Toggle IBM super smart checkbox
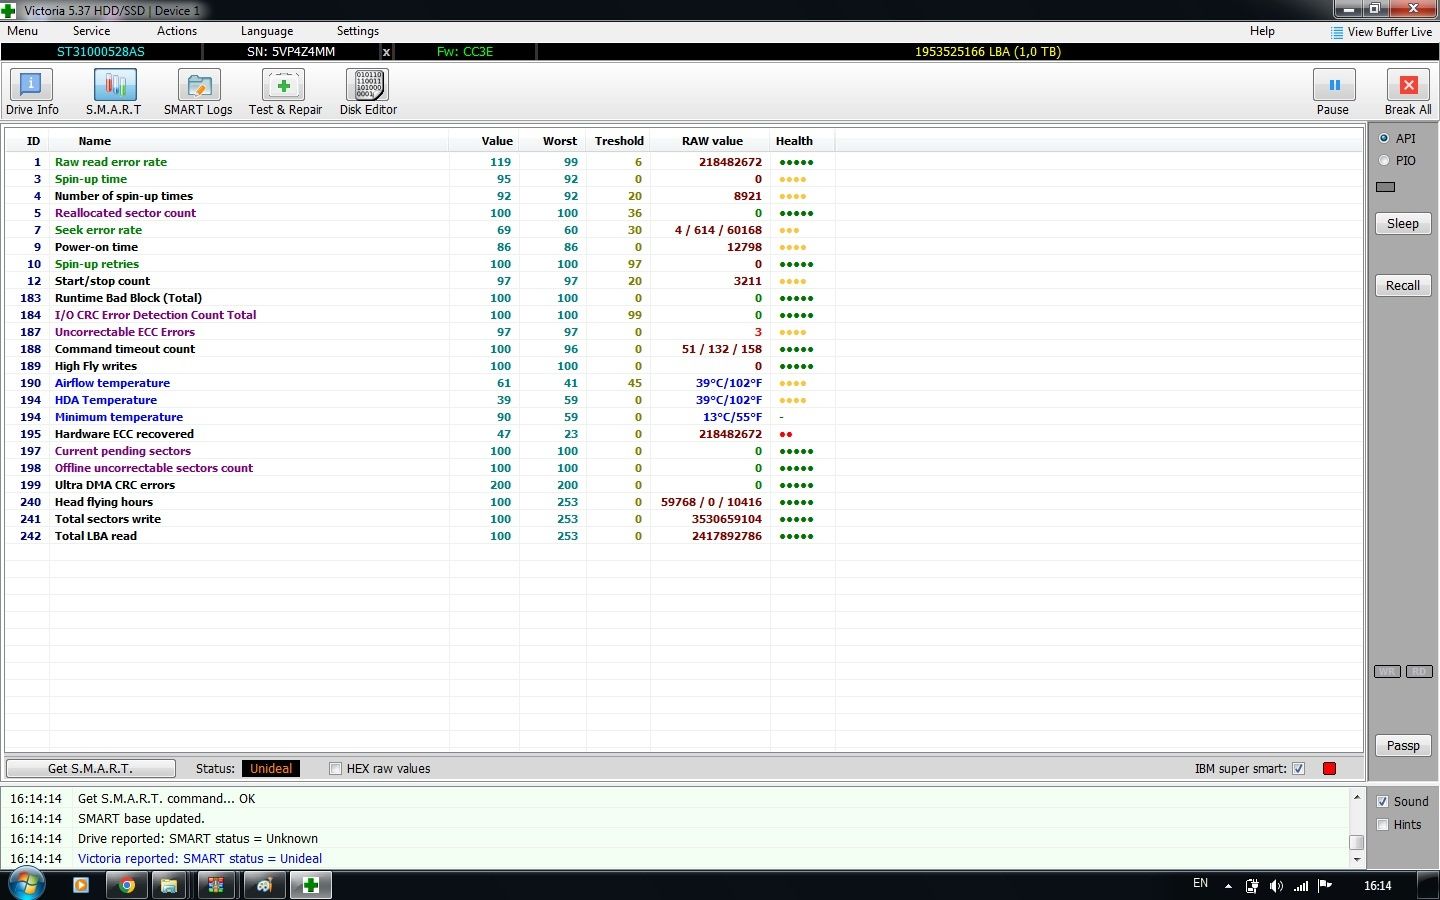The height and width of the screenshot is (900, 1440). 1298,769
